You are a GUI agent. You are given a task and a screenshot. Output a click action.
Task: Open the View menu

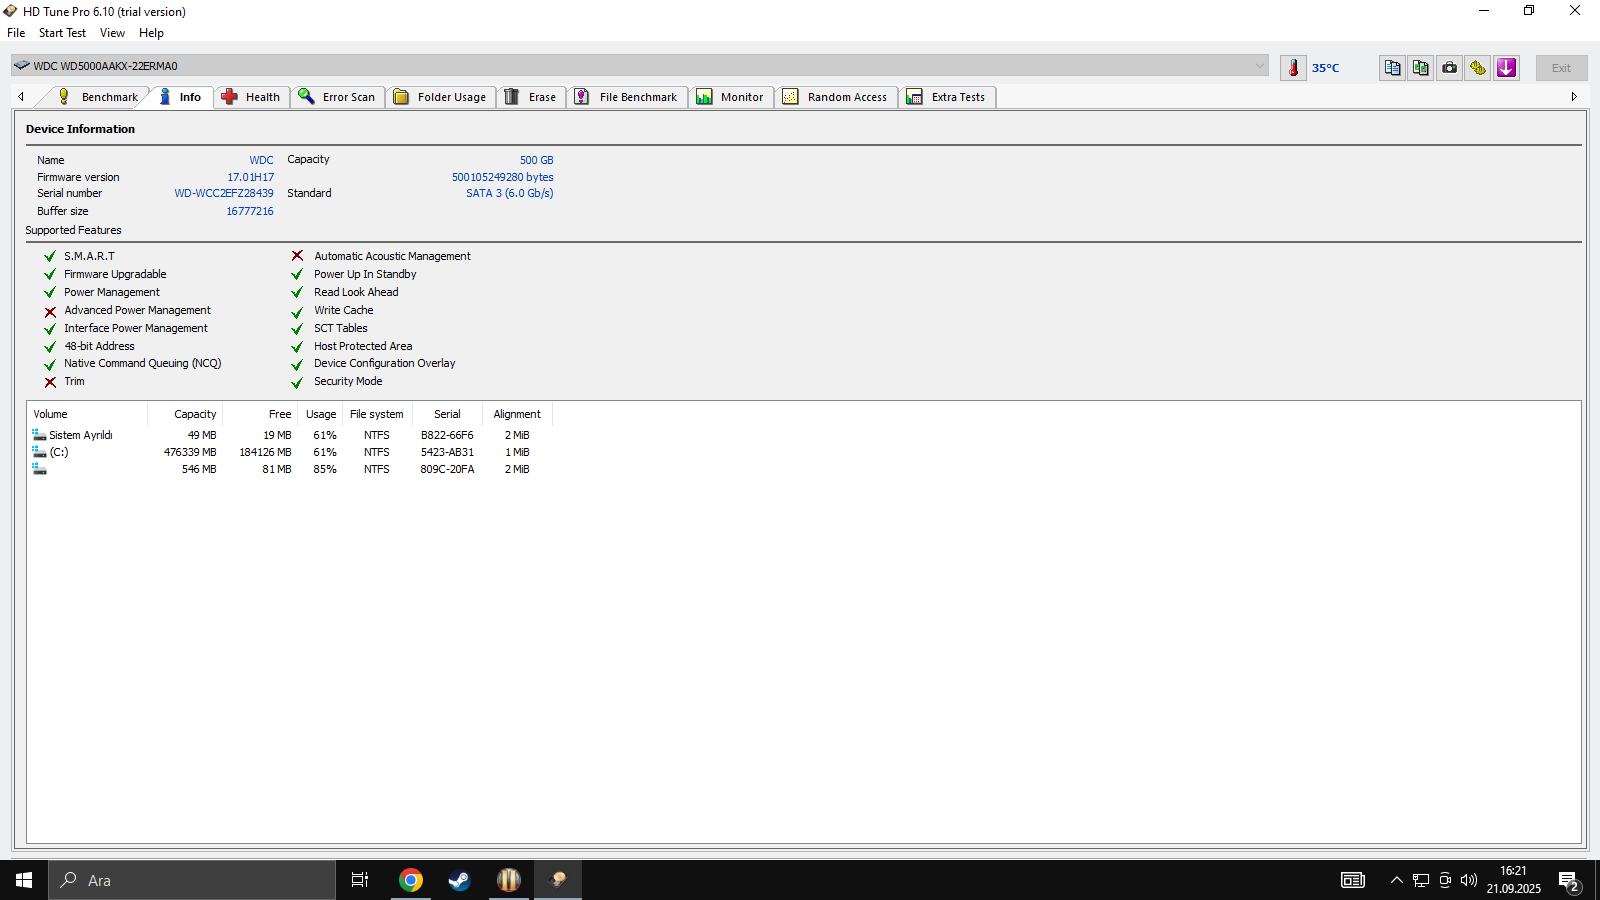[x=112, y=33]
